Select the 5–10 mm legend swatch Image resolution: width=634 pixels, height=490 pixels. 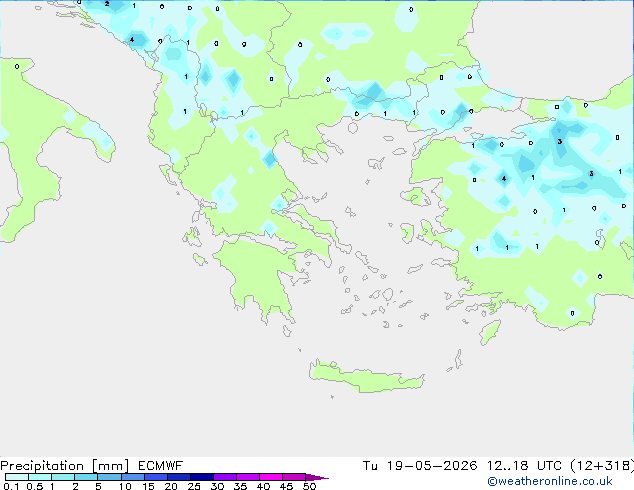[x=109, y=477]
